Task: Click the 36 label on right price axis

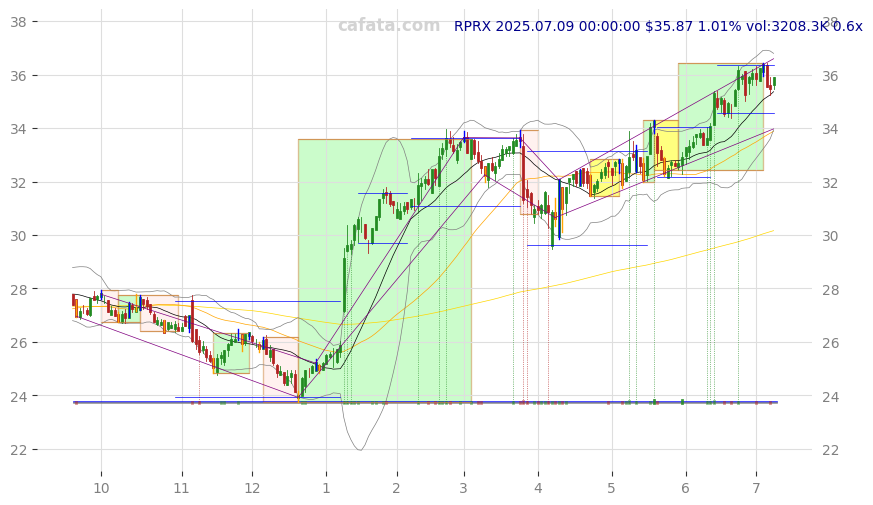Action: (830, 76)
